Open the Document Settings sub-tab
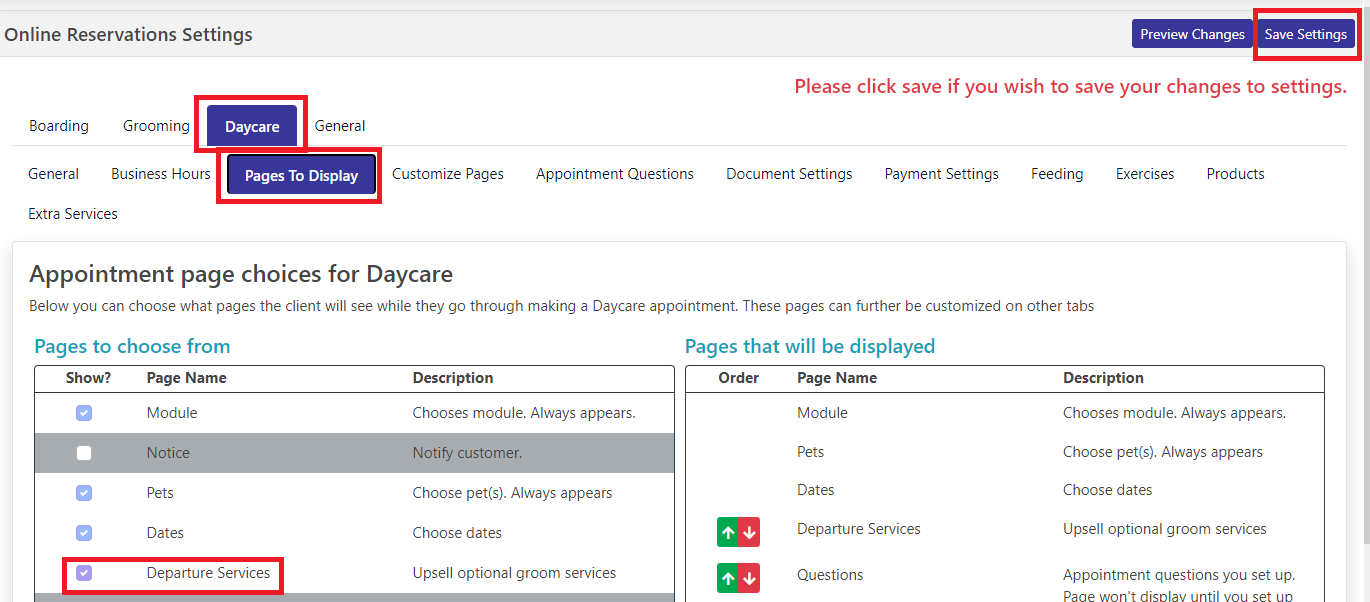The width and height of the screenshot is (1370, 602). [x=789, y=174]
